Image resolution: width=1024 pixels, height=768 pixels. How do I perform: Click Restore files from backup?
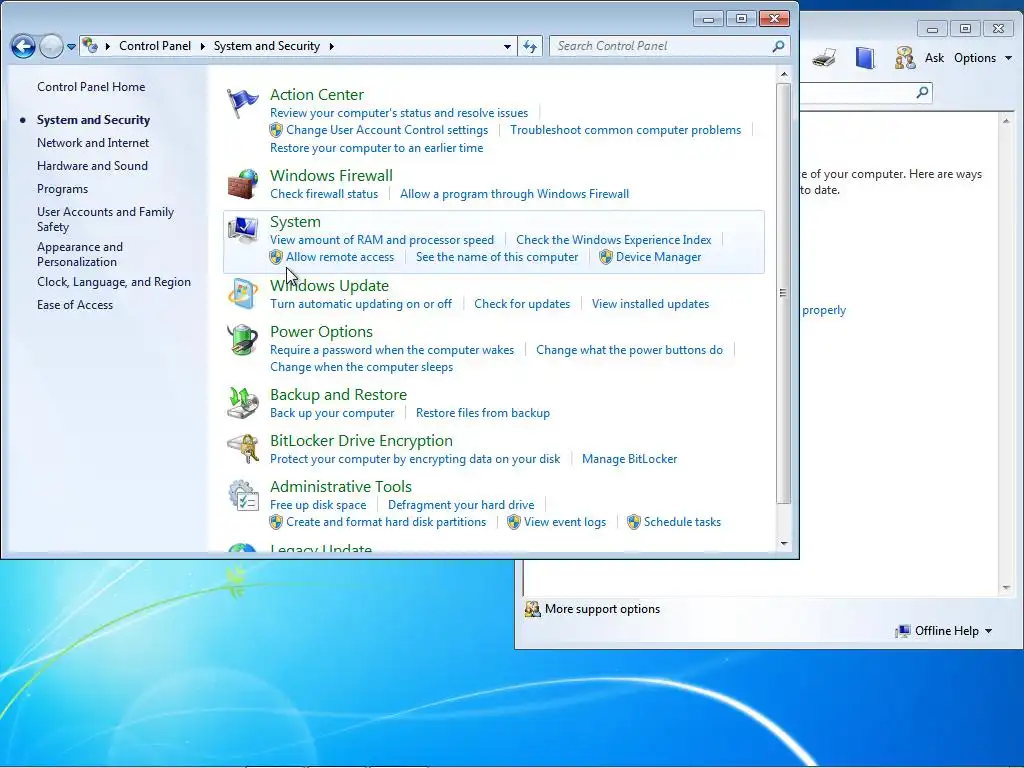(x=483, y=413)
